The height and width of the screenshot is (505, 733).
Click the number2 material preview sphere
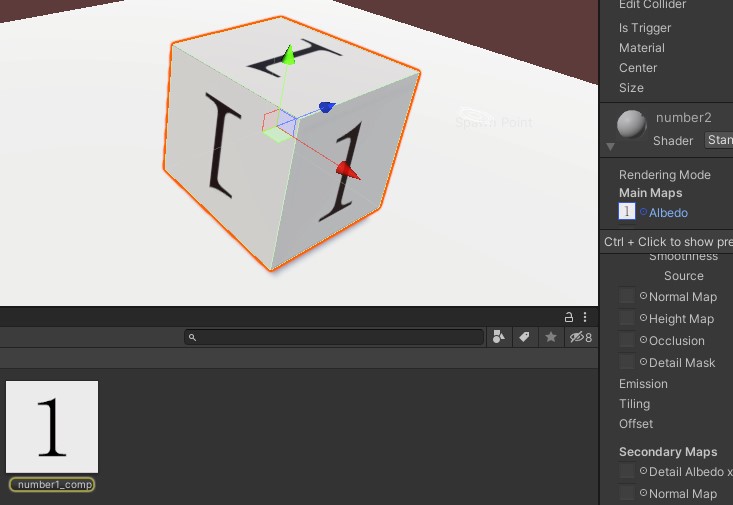632,126
